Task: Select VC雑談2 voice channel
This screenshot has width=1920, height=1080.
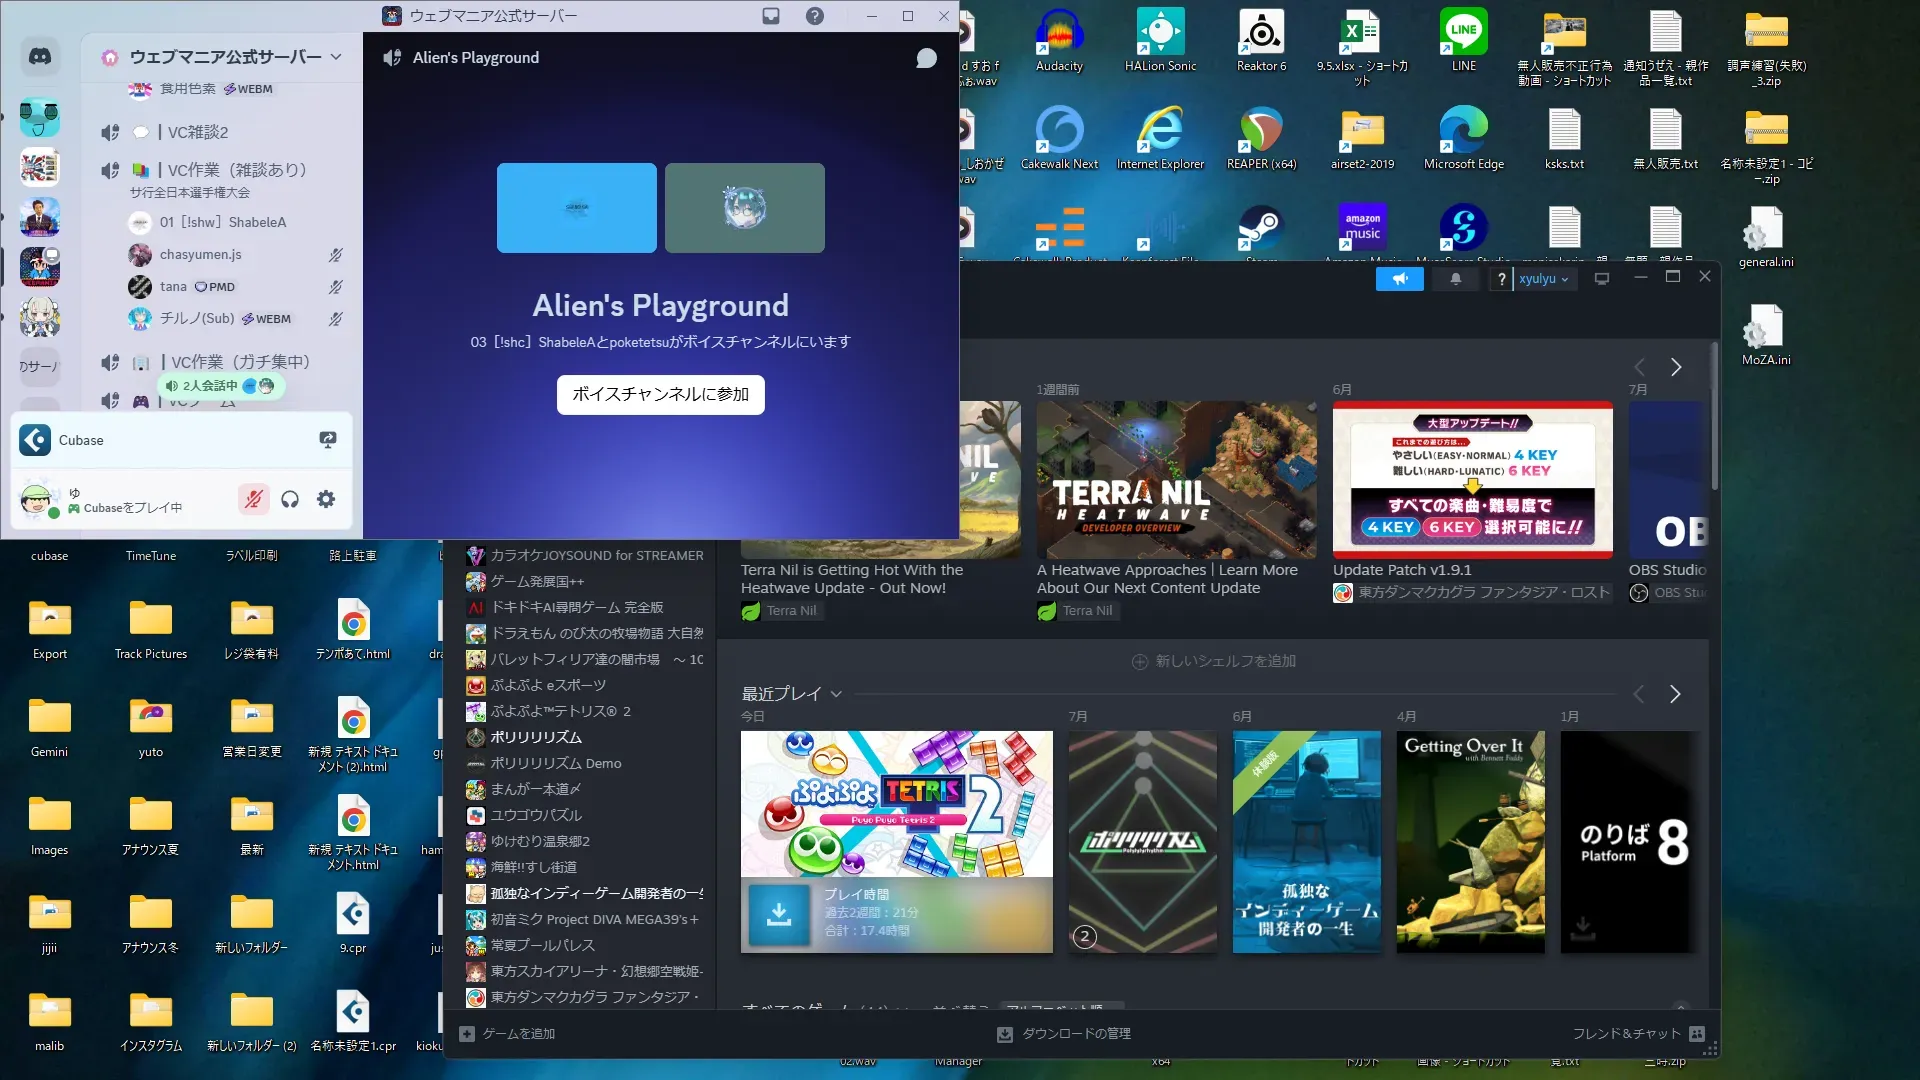Action: tap(198, 132)
